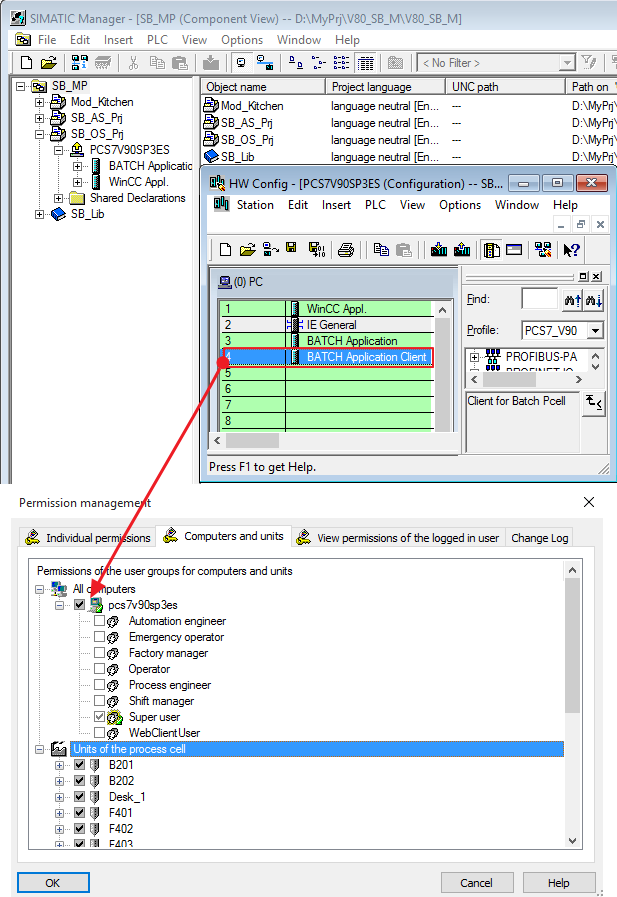Open View permissions of the logged in user tab
617x897 pixels.
click(399, 538)
